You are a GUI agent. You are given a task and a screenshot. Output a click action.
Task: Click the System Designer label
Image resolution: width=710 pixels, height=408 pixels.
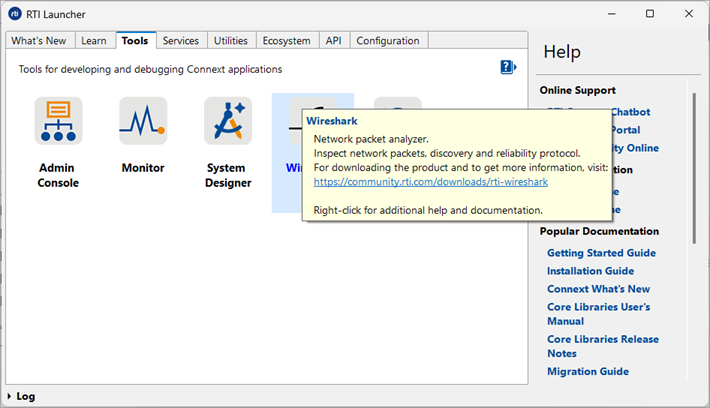pyautogui.click(x=228, y=175)
